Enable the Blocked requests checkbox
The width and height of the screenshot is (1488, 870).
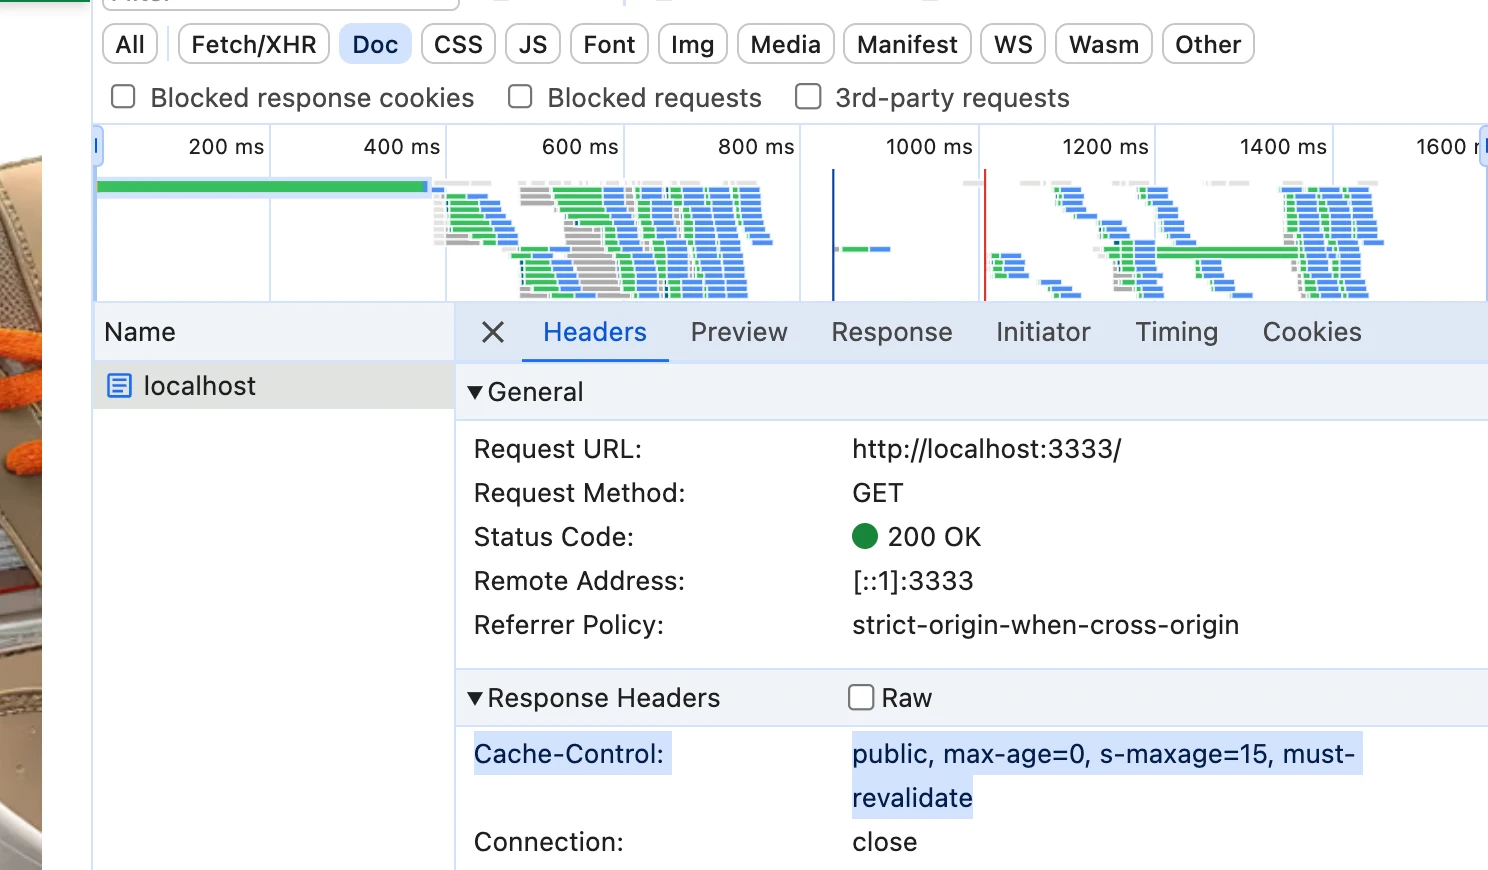[x=519, y=96]
